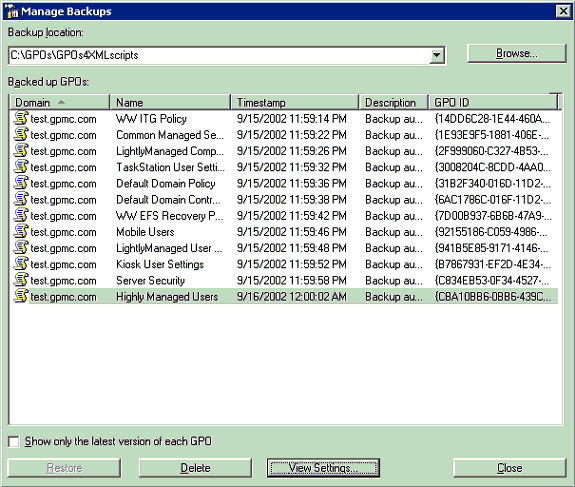Click GPO icon of LightlyManaged User row

point(21,247)
